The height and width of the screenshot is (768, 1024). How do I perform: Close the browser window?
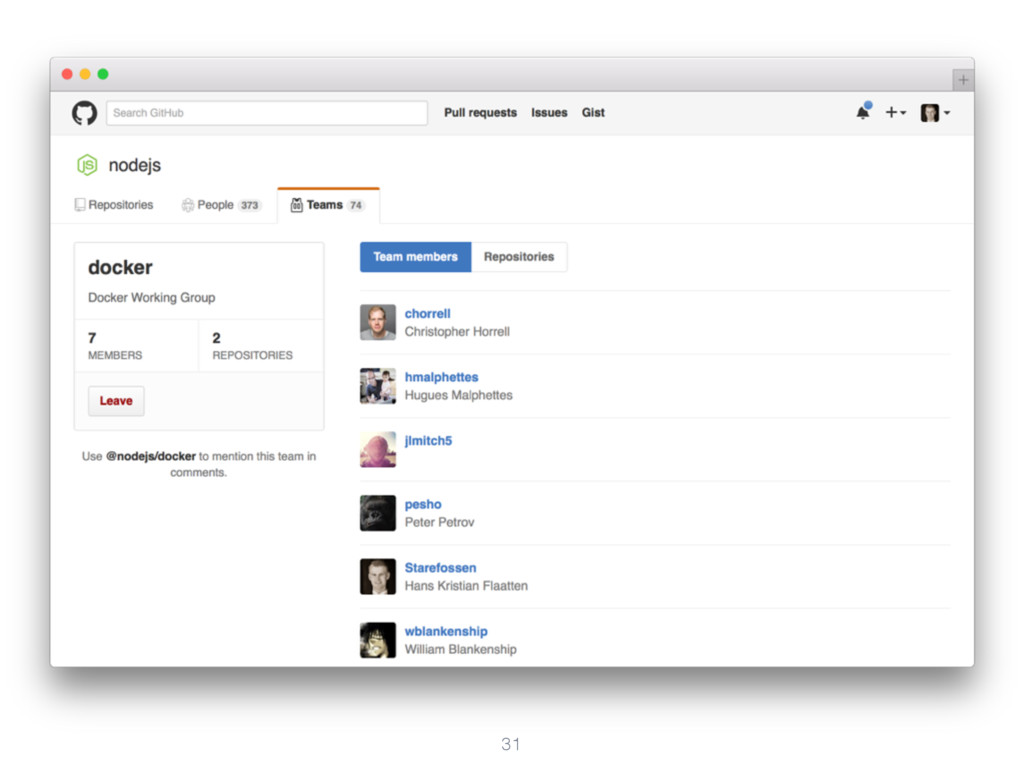click(x=67, y=74)
